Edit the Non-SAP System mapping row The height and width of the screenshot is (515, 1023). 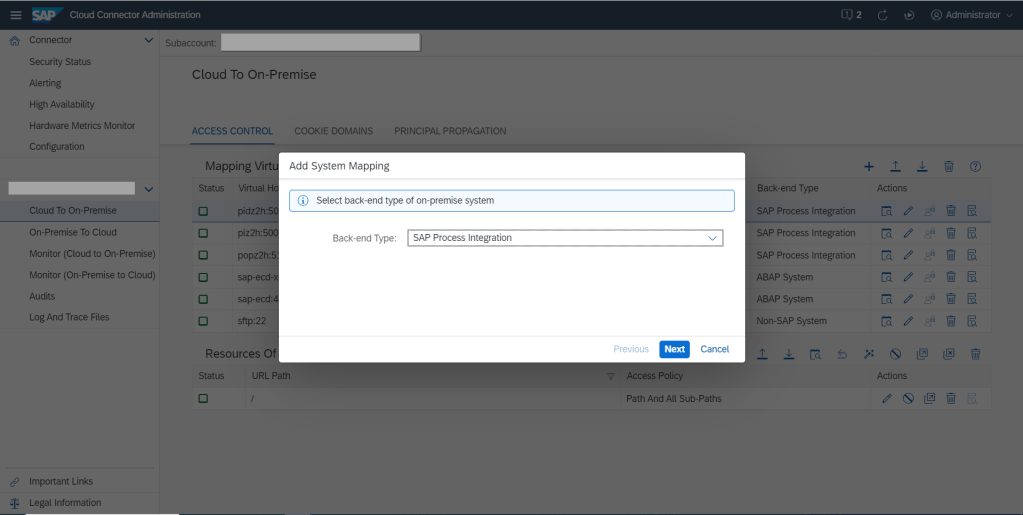[908, 321]
